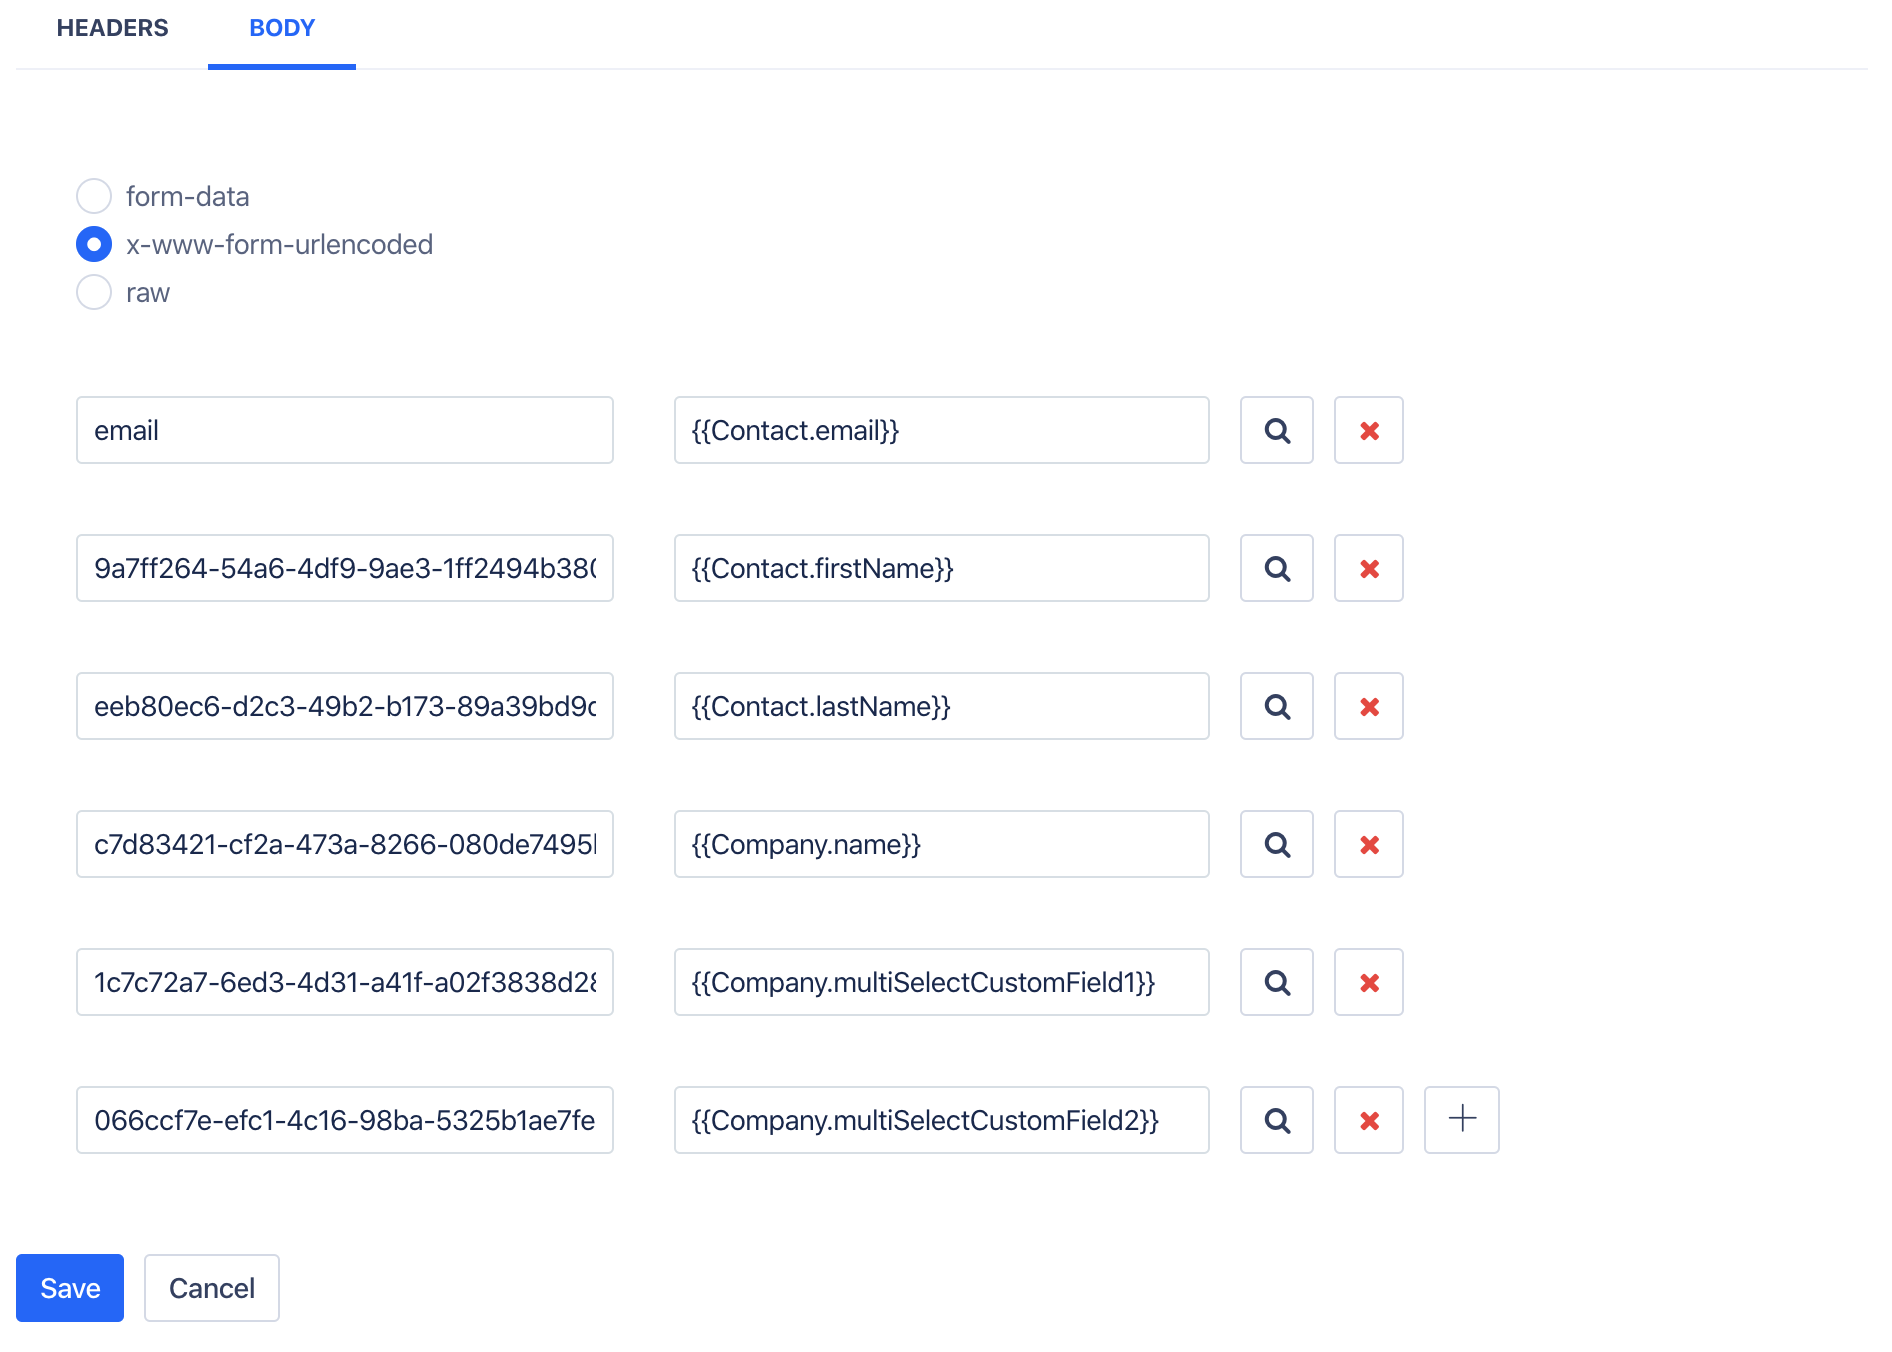Edit the email key field

pyautogui.click(x=345, y=430)
